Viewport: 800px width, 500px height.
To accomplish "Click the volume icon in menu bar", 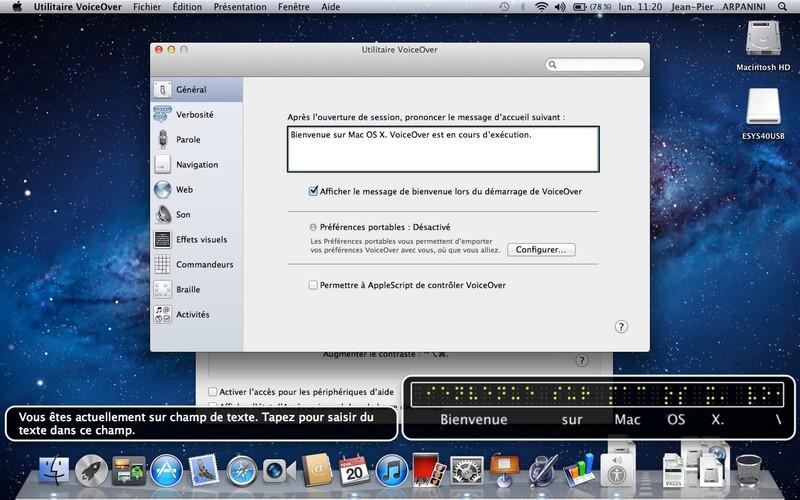I will point(560,7).
